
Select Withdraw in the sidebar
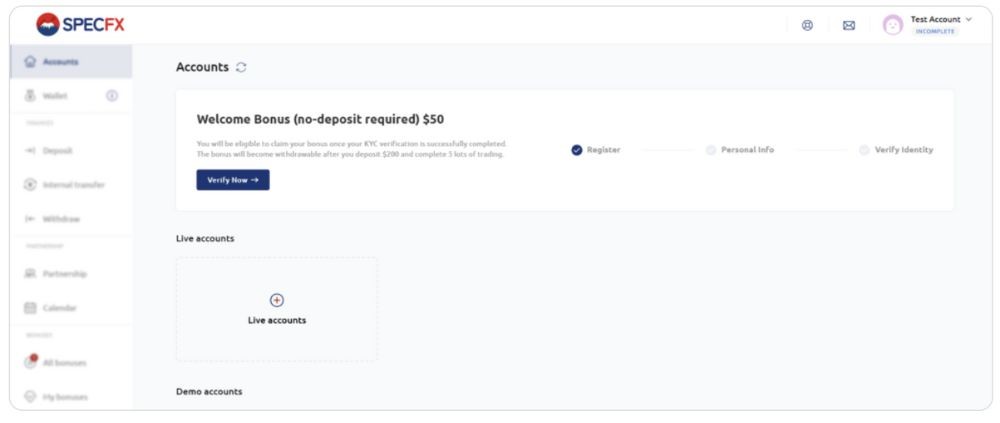(x=61, y=219)
